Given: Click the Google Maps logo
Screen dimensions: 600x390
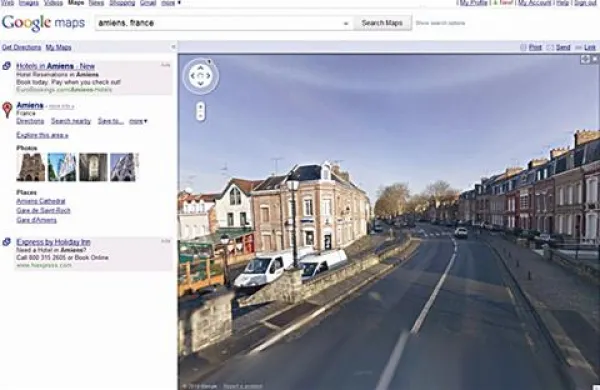Looking at the screenshot, I should tap(43, 23).
